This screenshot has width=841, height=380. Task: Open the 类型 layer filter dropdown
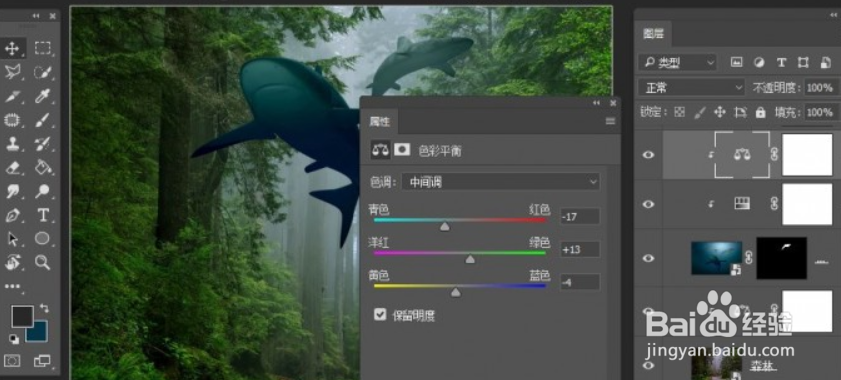click(x=678, y=63)
